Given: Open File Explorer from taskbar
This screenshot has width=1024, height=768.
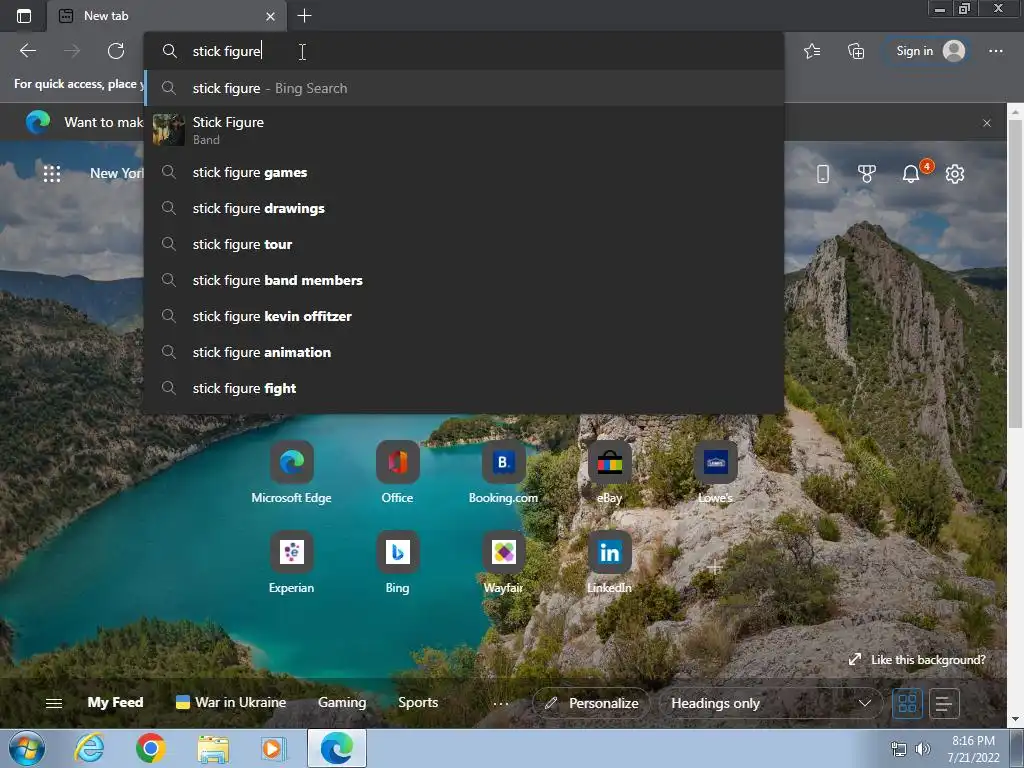Looking at the screenshot, I should pyautogui.click(x=213, y=749).
